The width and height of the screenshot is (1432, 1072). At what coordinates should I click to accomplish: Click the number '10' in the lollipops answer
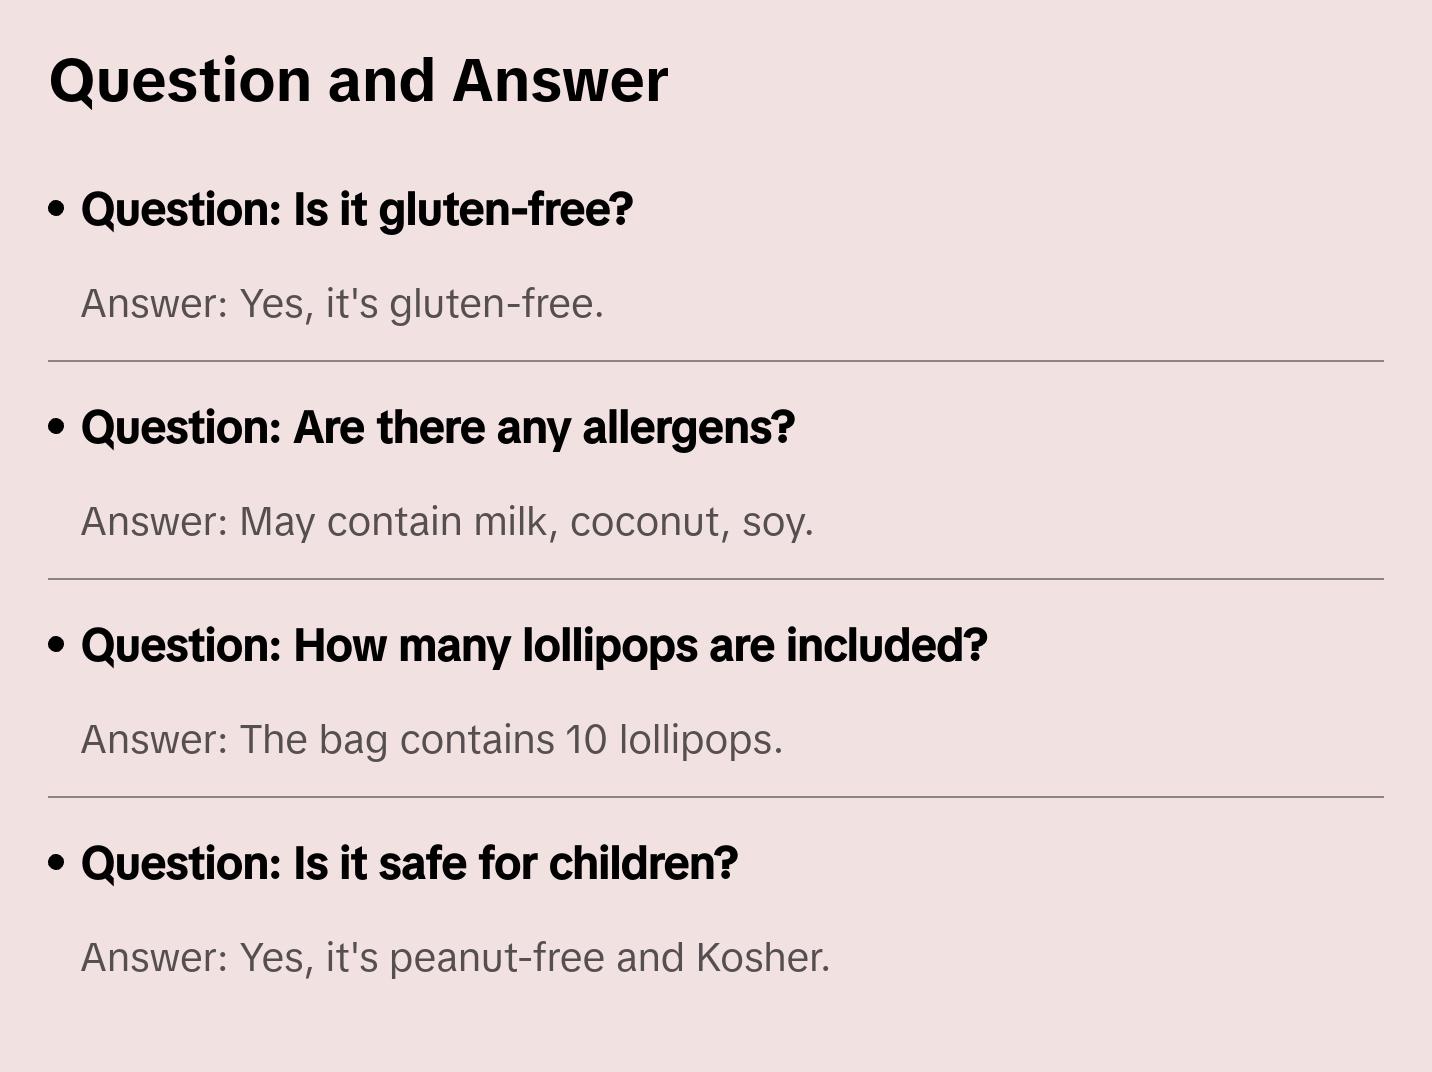(586, 740)
